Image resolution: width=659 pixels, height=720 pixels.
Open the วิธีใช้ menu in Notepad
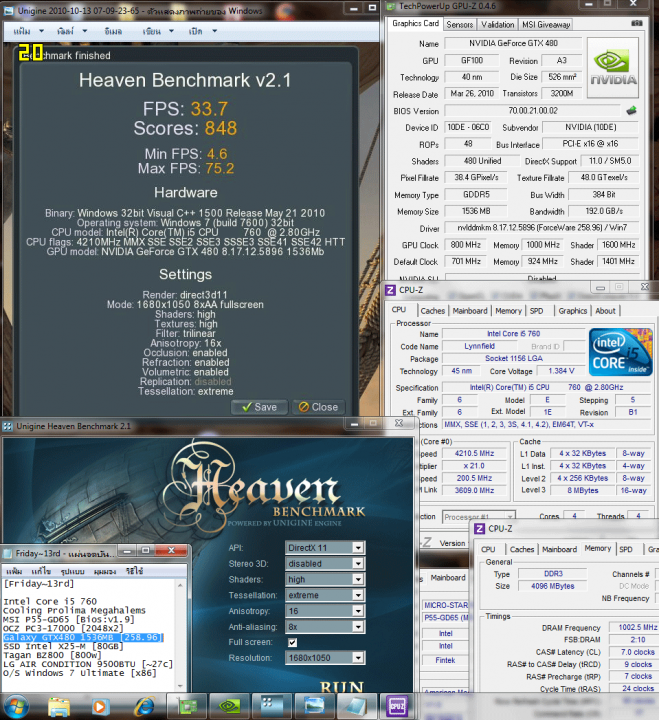[134, 571]
